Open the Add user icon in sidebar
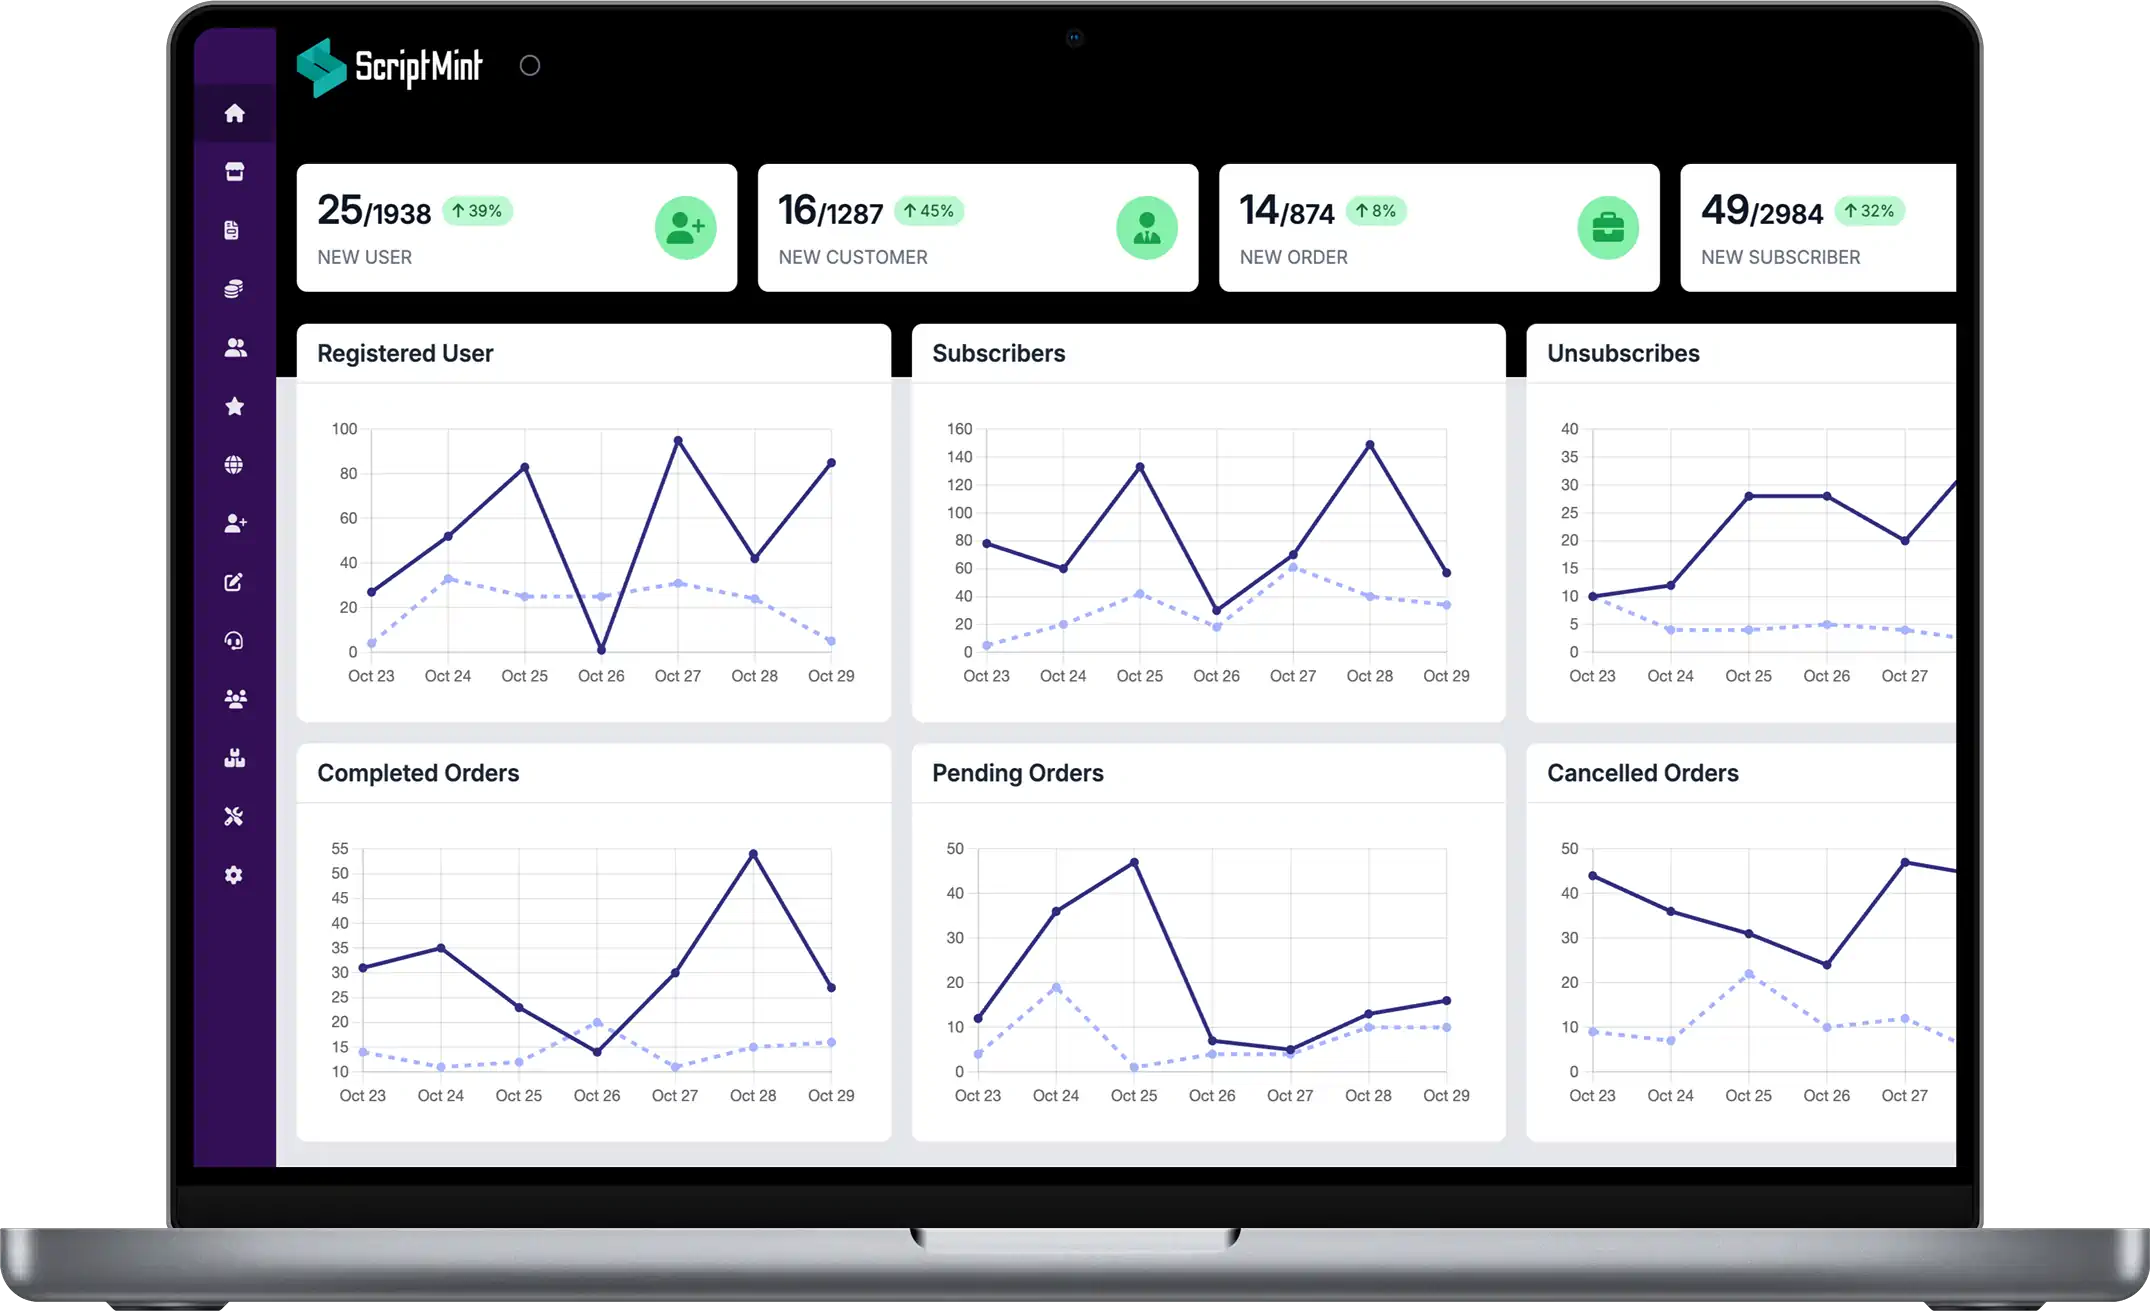The image size is (2150, 1311). click(x=236, y=523)
